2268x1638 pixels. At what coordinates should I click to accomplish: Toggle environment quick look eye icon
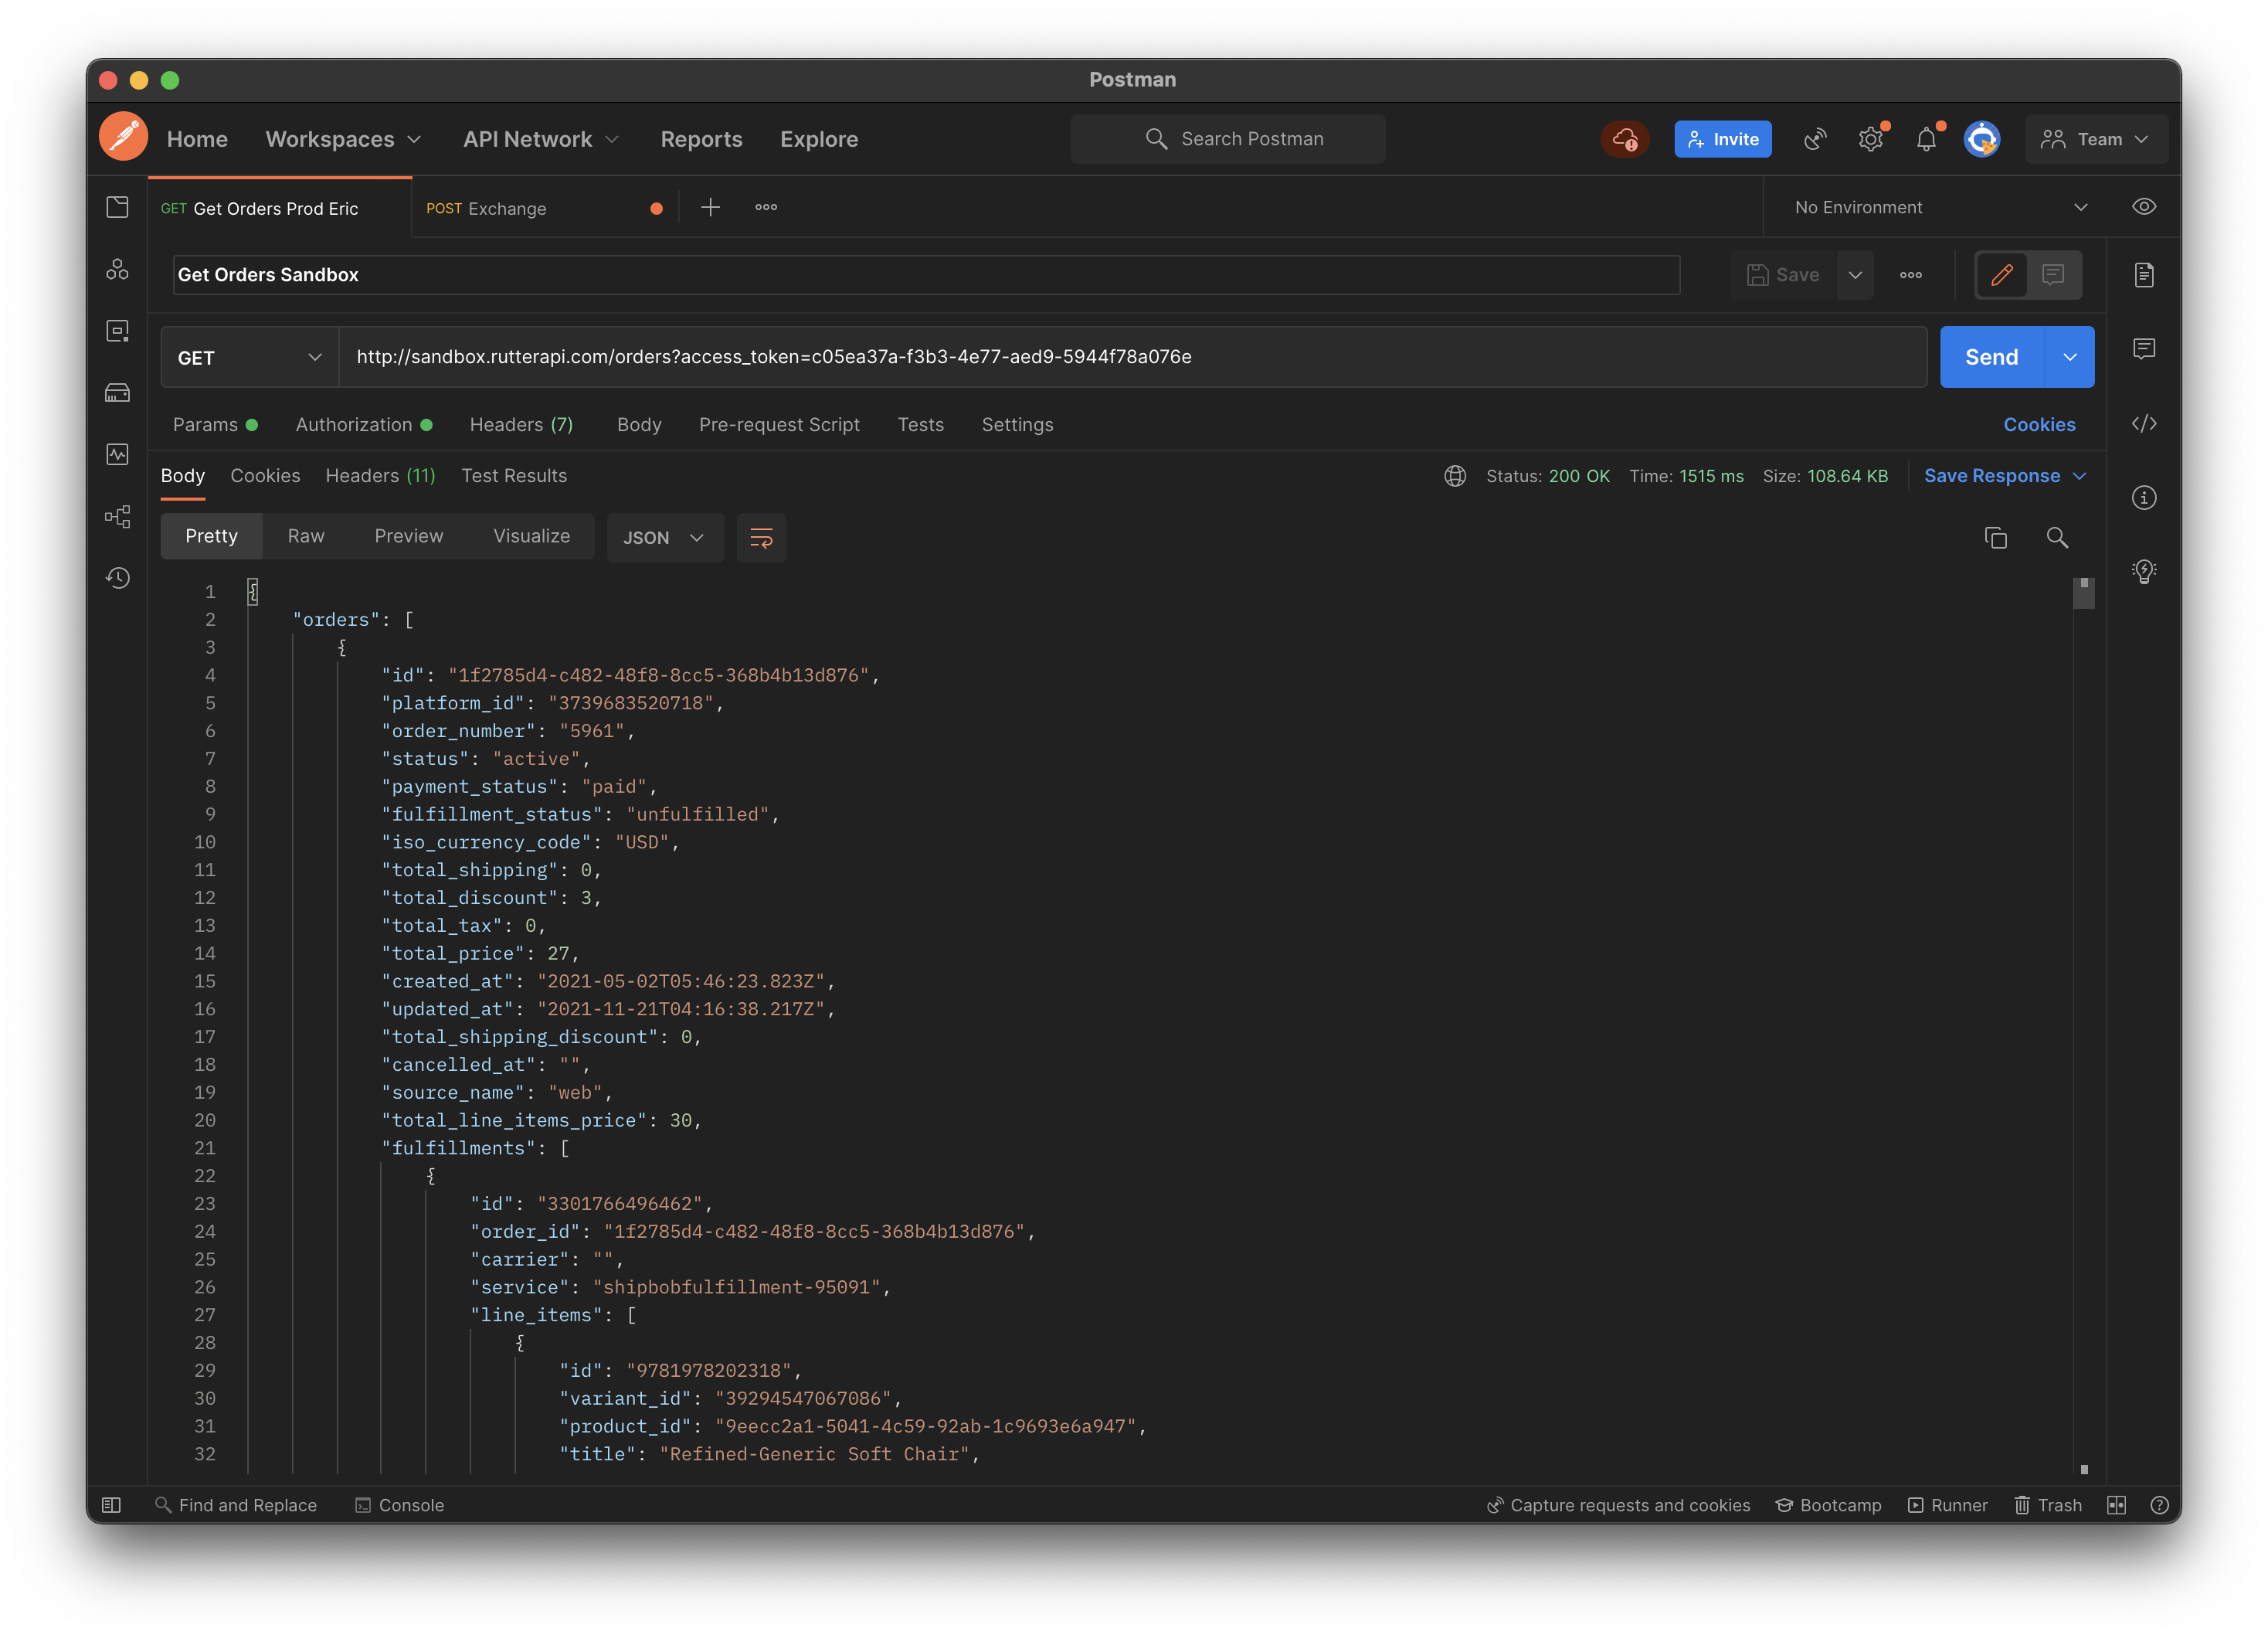coord(2144,207)
